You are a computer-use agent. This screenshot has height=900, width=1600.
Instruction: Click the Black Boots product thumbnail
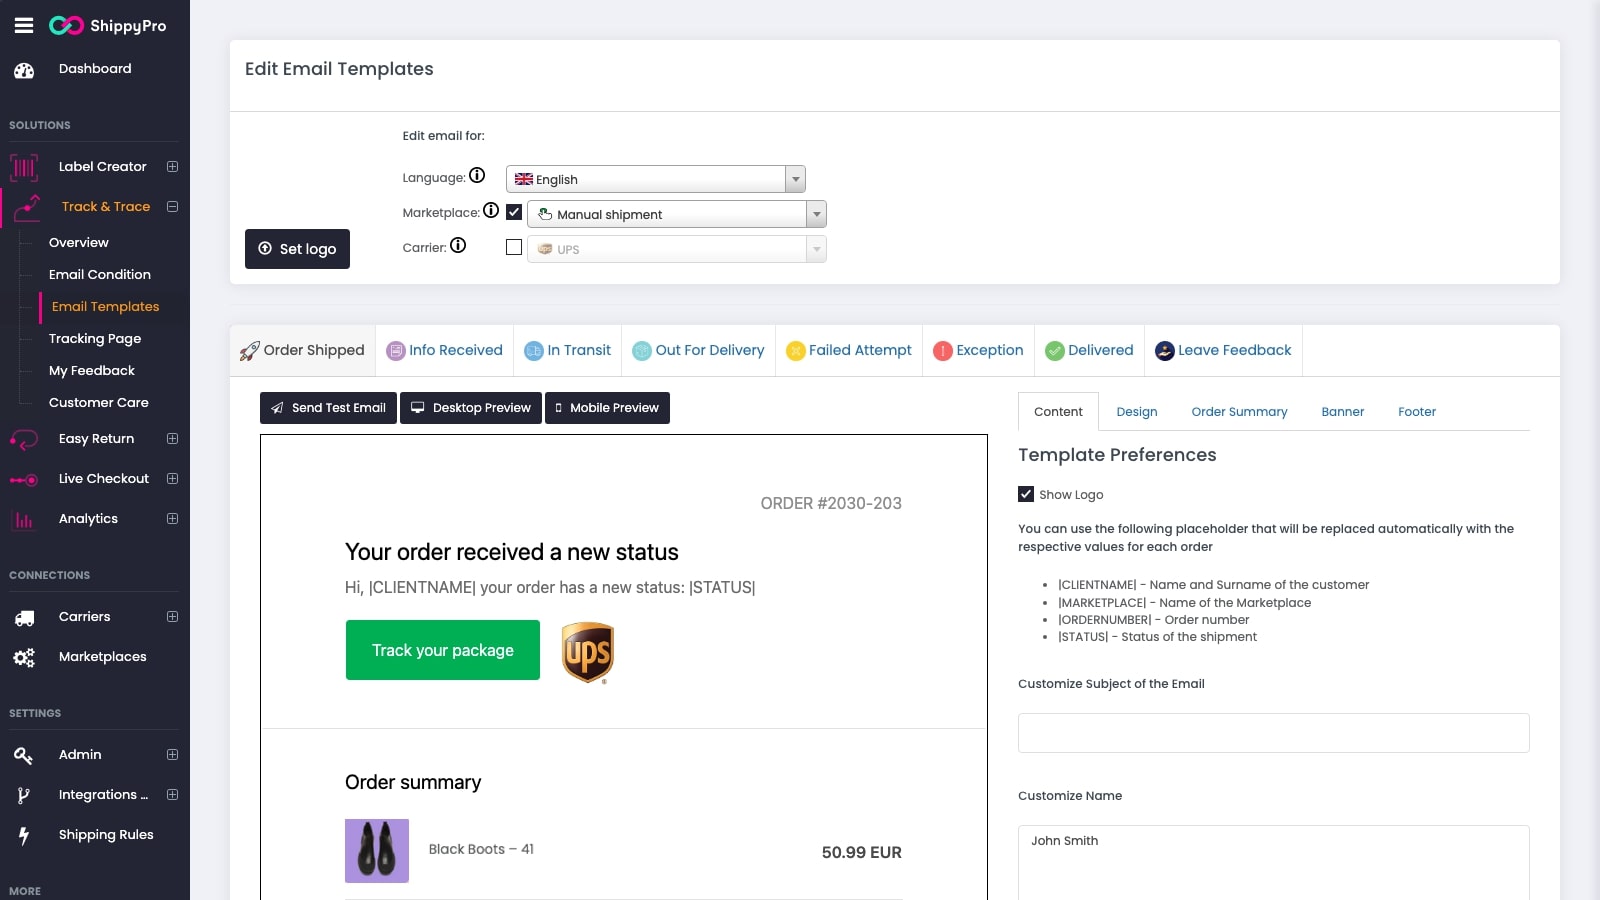(x=377, y=851)
